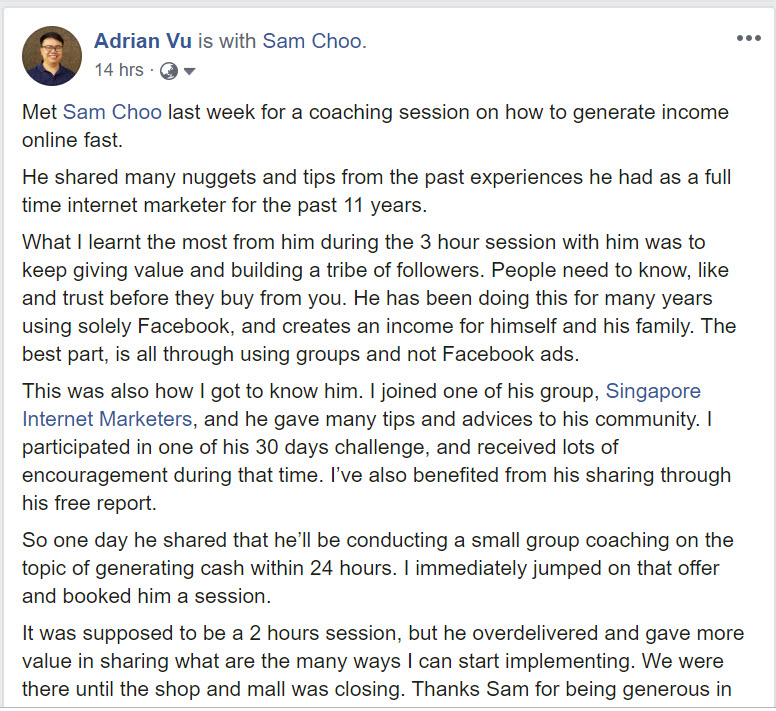Image resolution: width=776 pixels, height=711 pixels.
Task: Click the Internet Marketers link text
Action: tap(107, 419)
